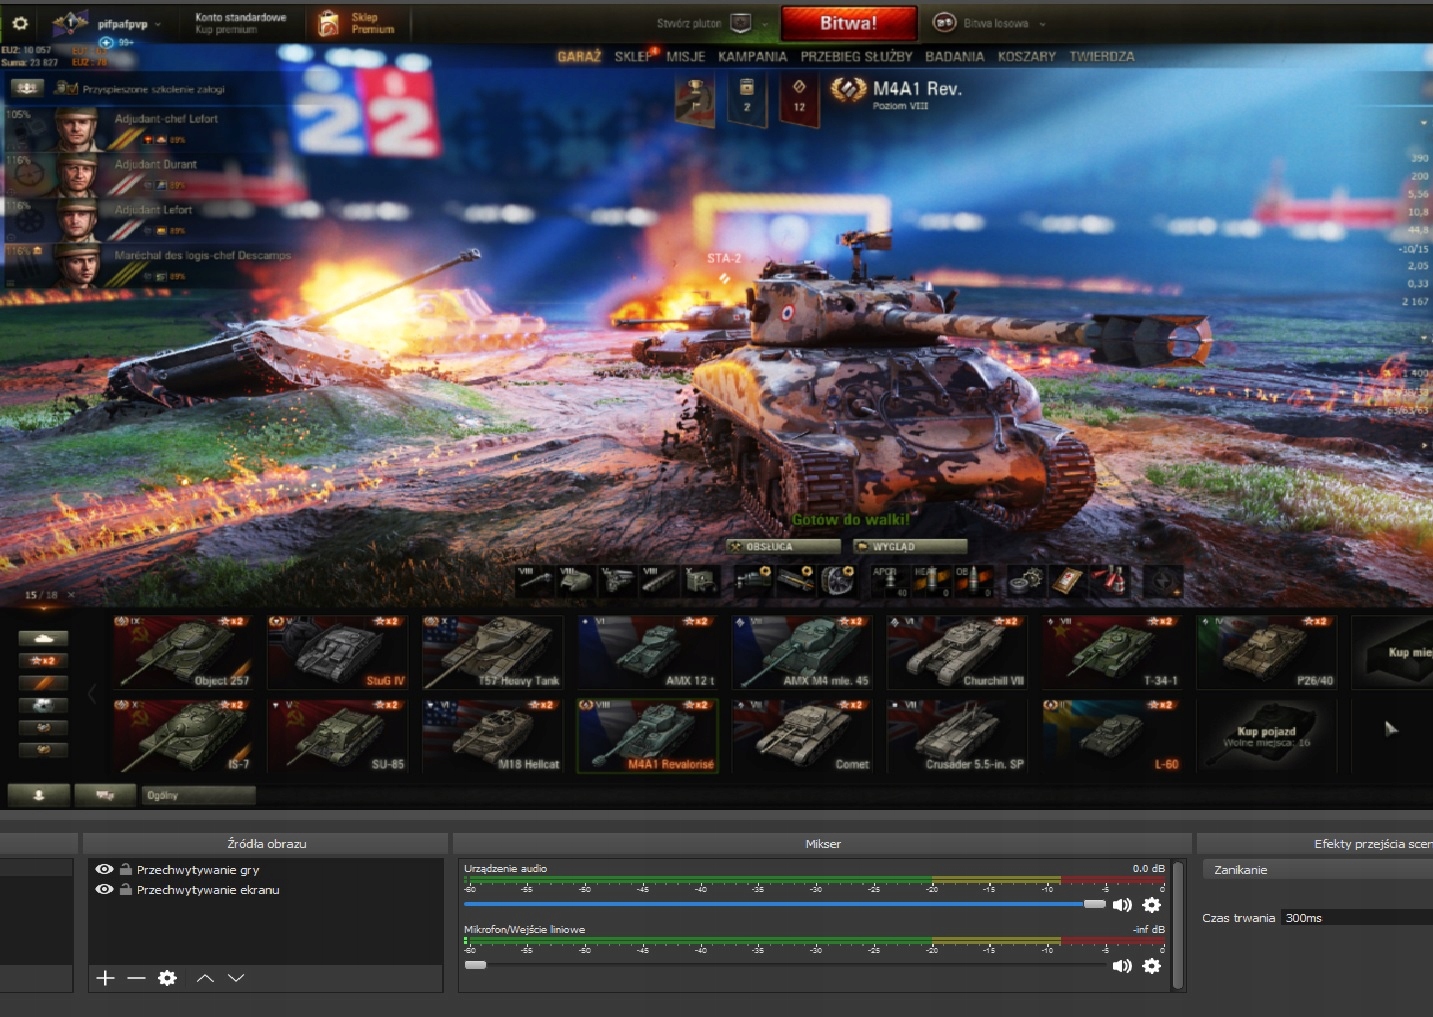Switch to the GARAŻ tab
Image resolution: width=1433 pixels, height=1017 pixels.
[x=579, y=57]
